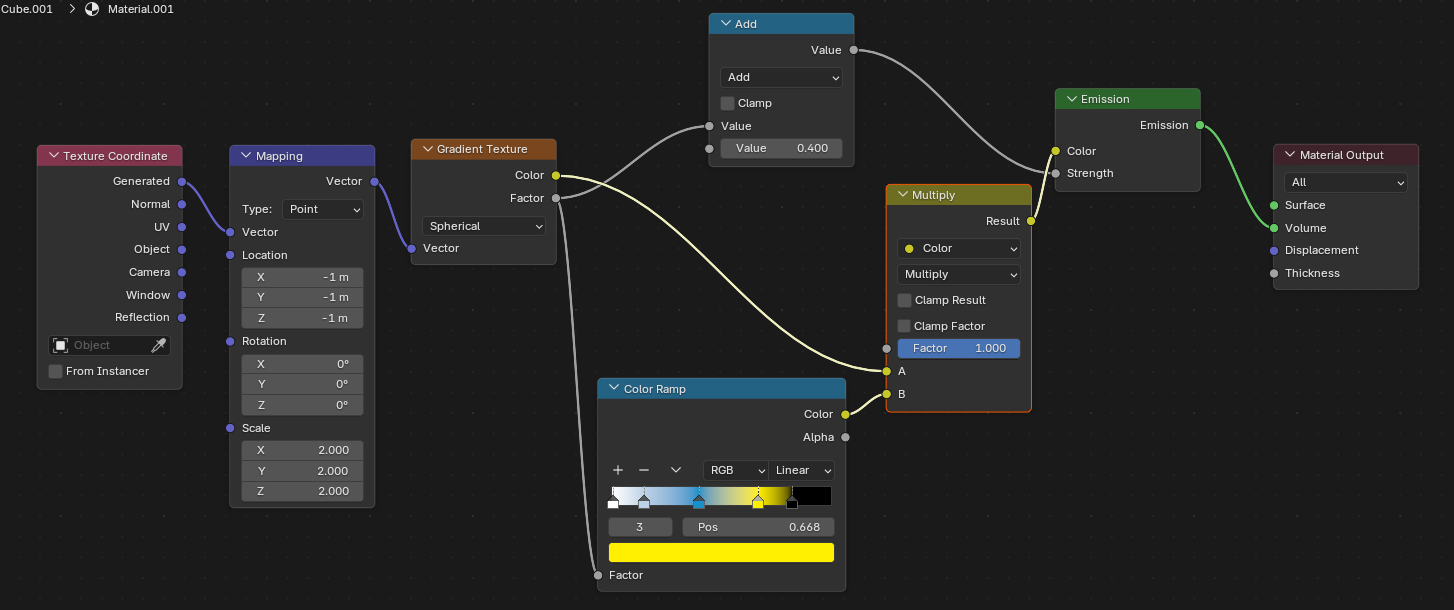Select the black color stop on ramp
1454x610 pixels.
pyautogui.click(x=792, y=503)
